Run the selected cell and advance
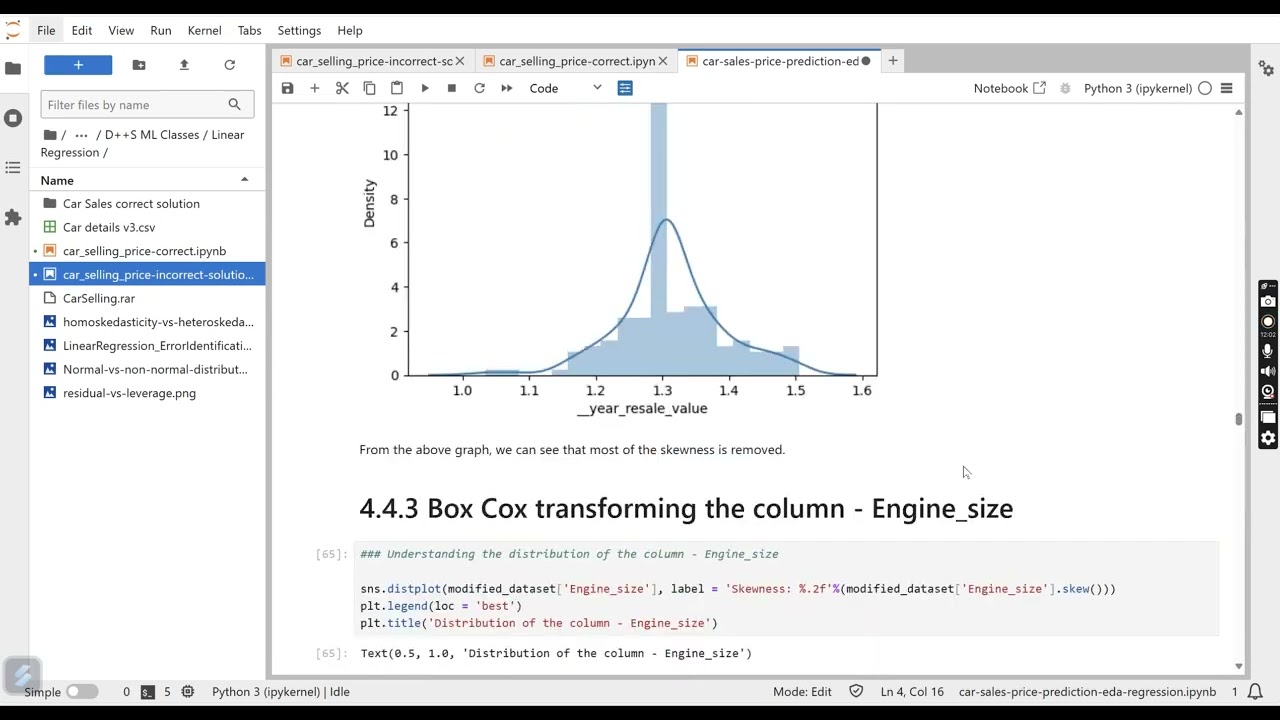The image size is (1280, 720). 425,88
